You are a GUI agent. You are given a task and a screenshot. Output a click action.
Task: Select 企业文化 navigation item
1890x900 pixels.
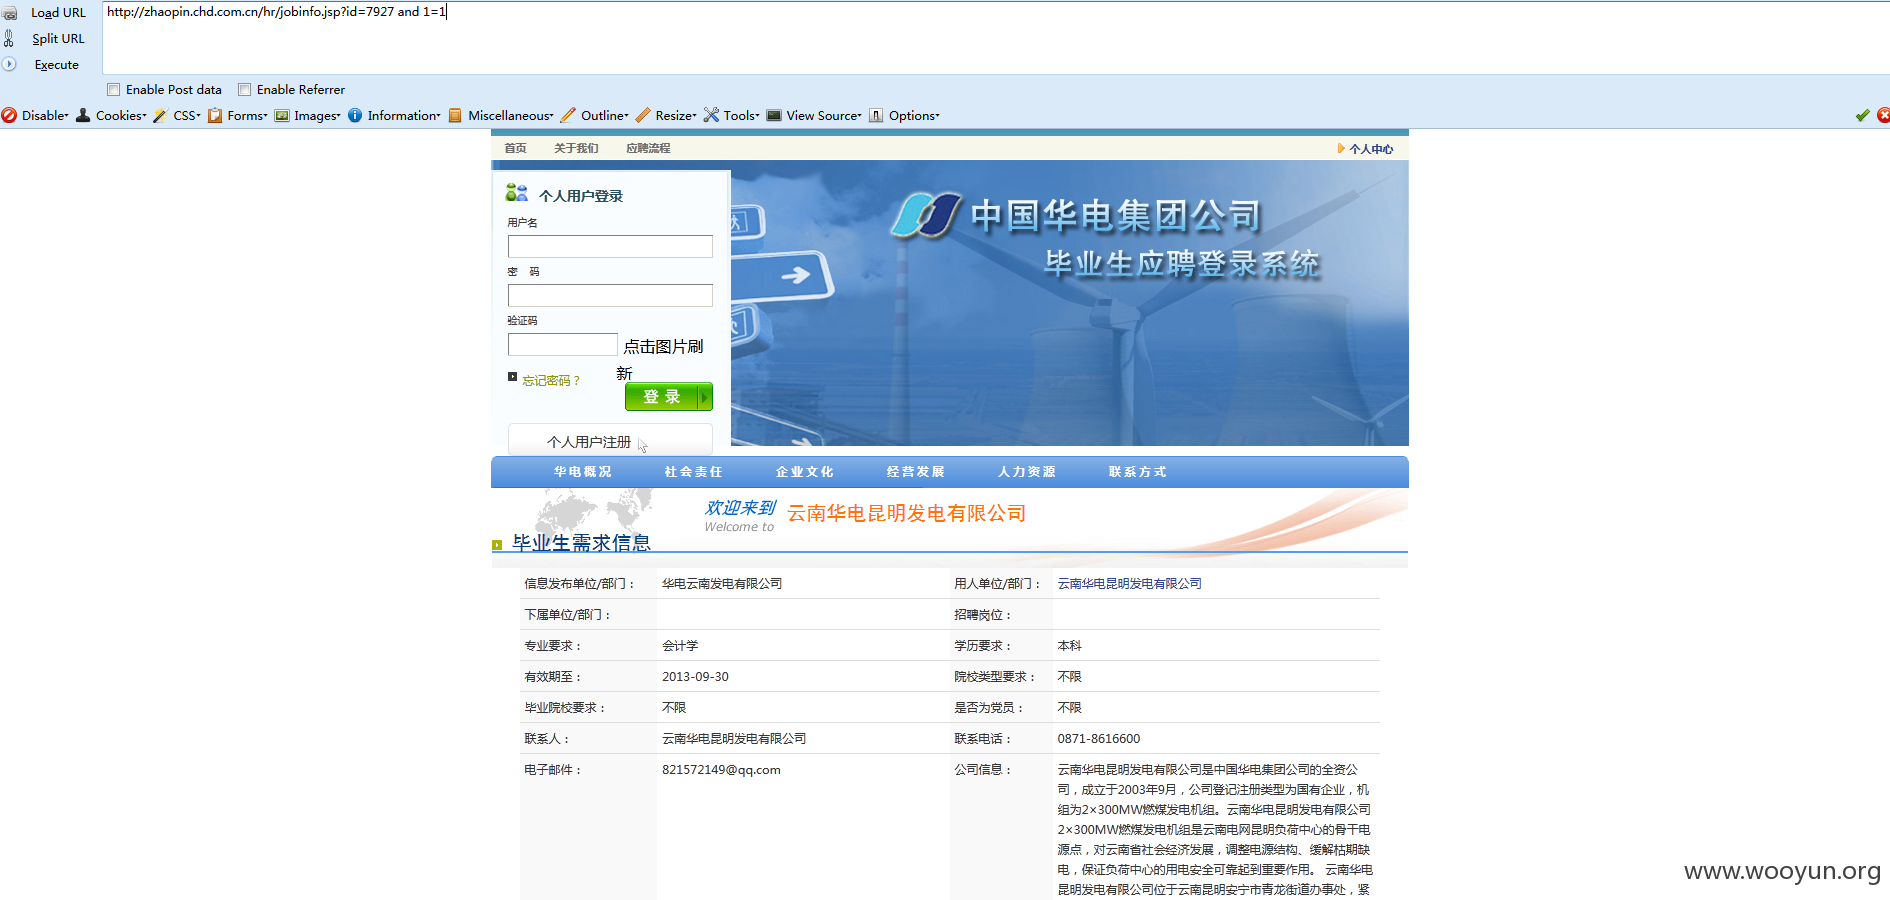coord(805,472)
